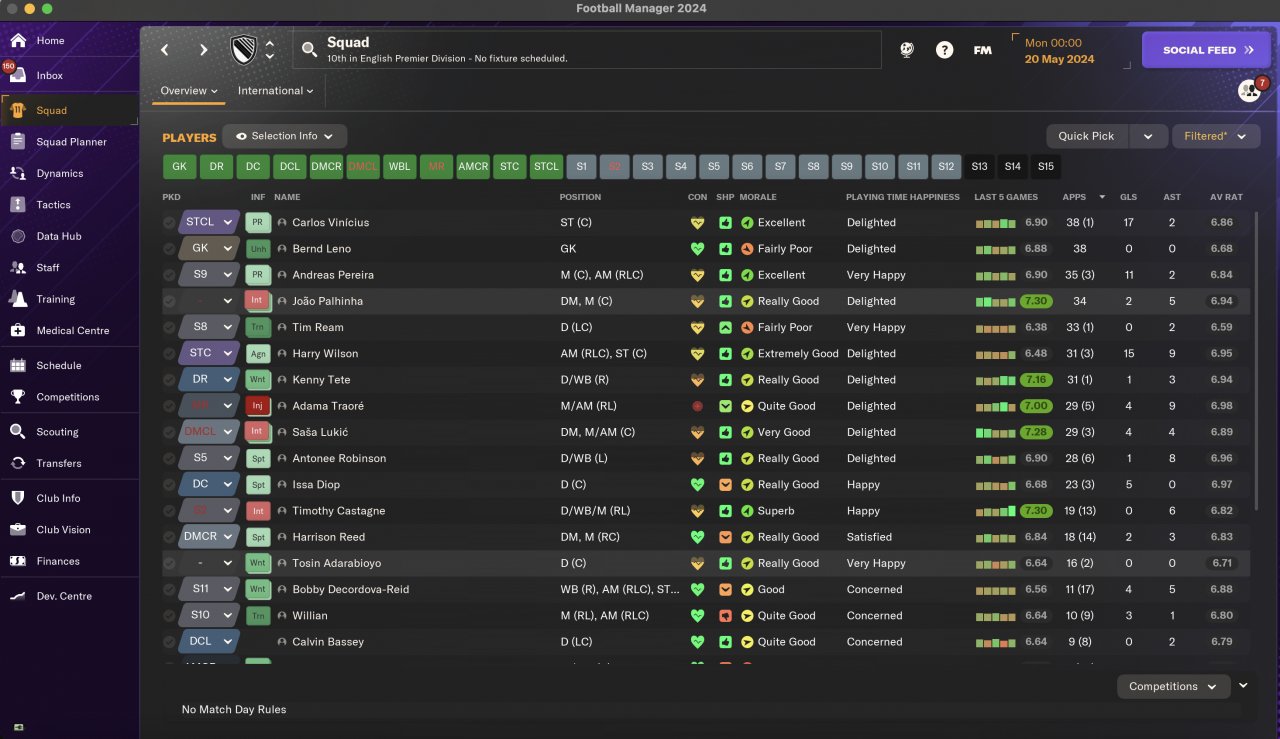Open the Scouting magnifier icon
The width and height of the screenshot is (1280, 739).
18,432
